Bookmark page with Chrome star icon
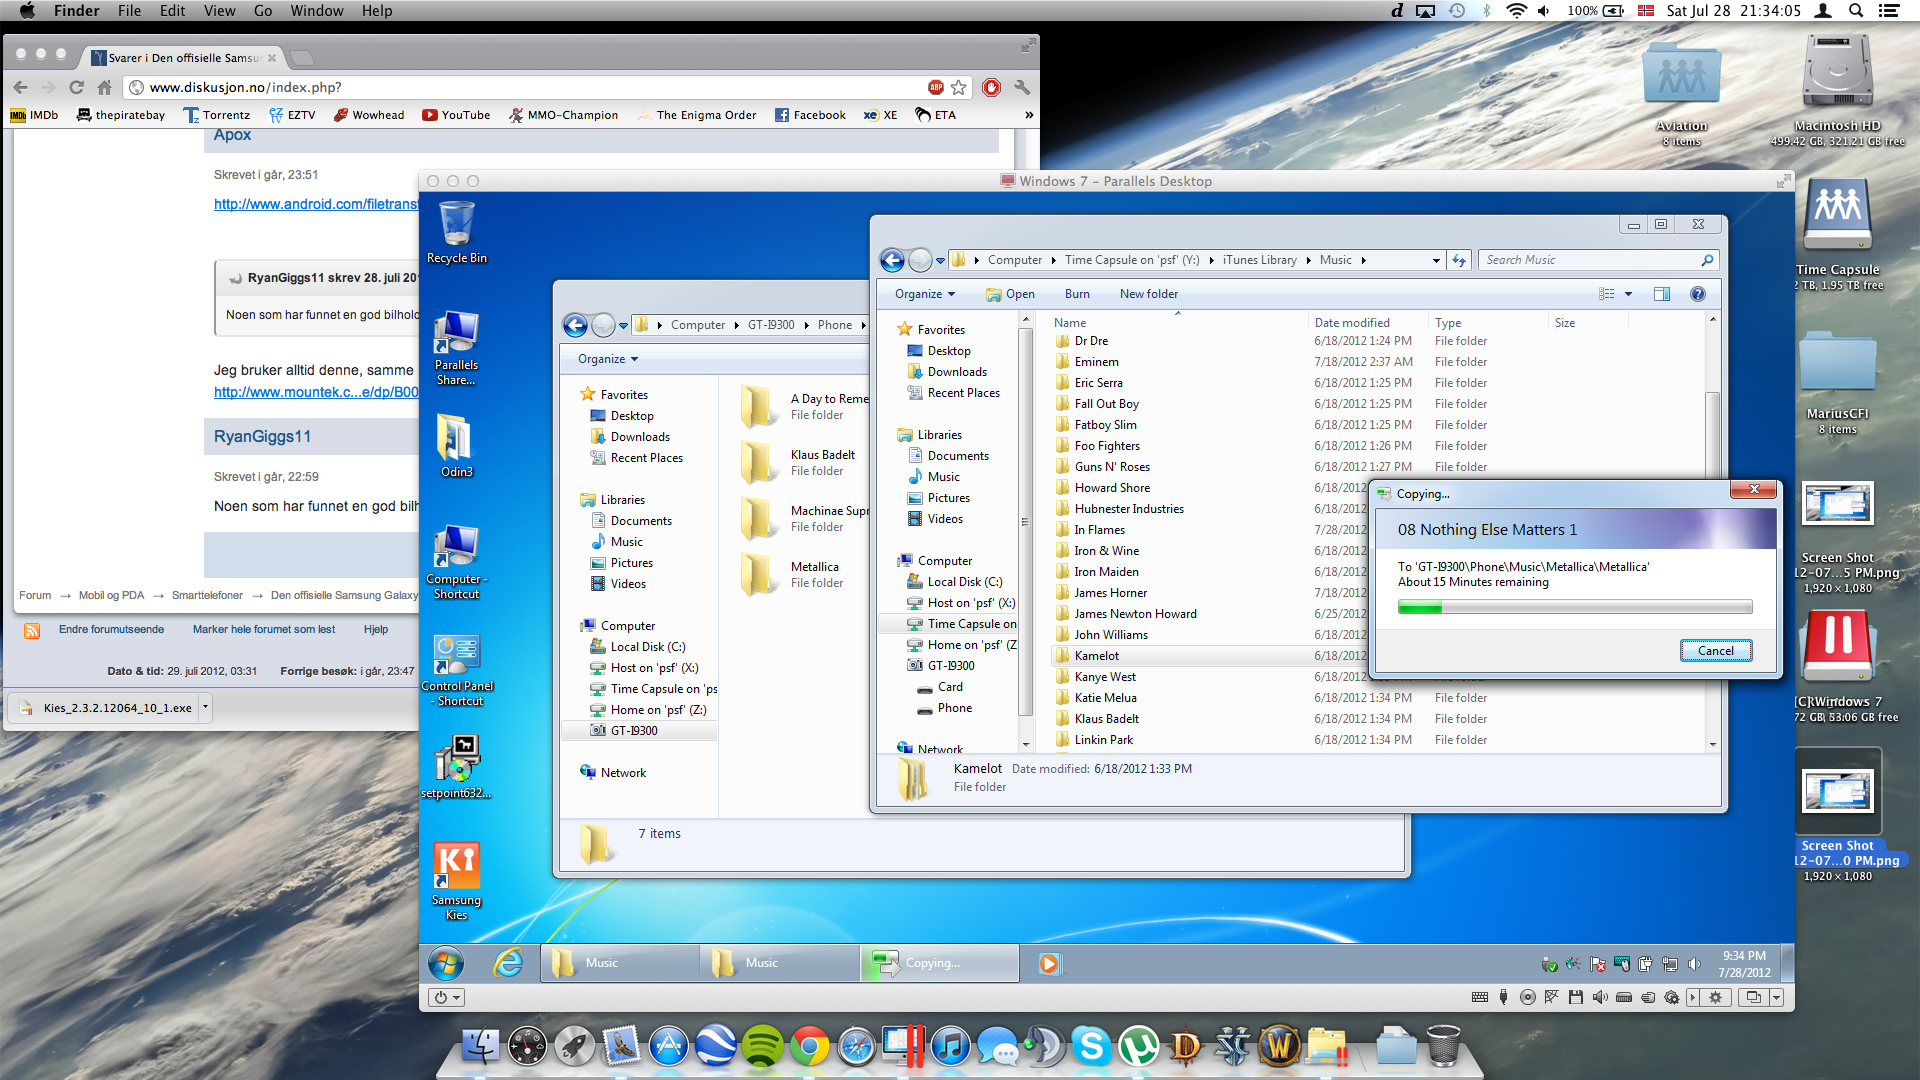Screen dimensions: 1920x1080 (x=959, y=87)
